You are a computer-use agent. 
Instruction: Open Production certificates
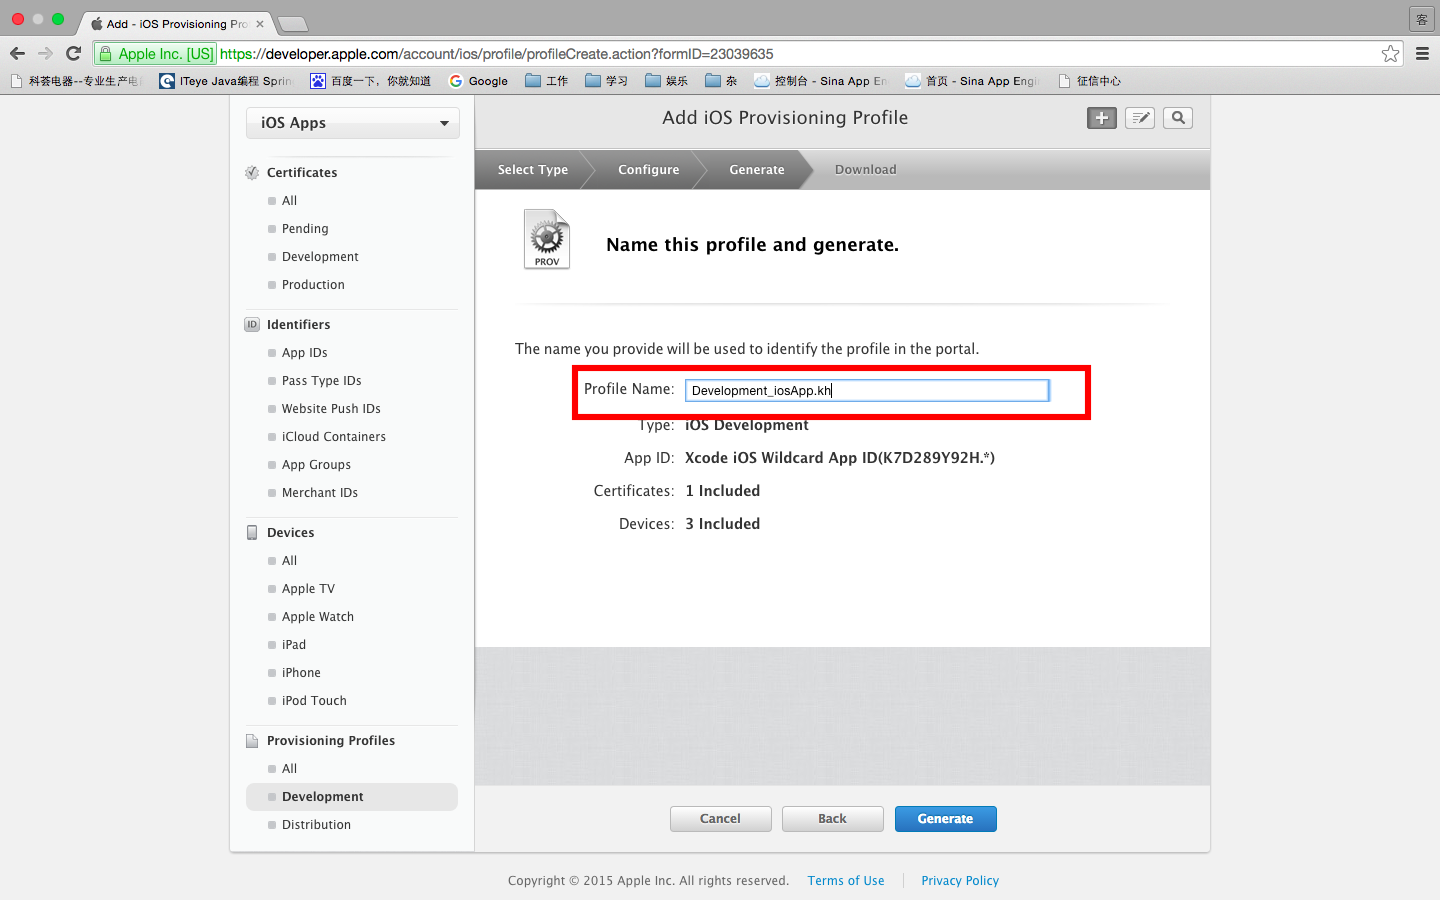tap(313, 285)
